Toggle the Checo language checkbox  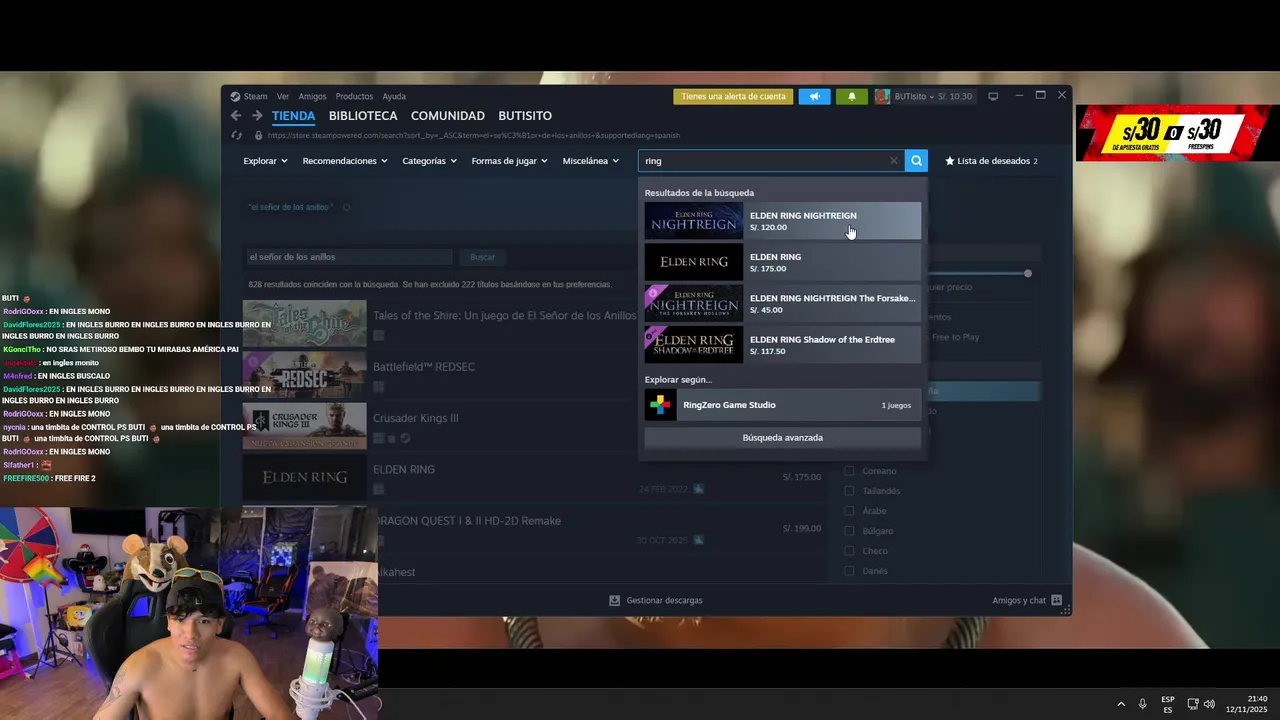point(849,551)
